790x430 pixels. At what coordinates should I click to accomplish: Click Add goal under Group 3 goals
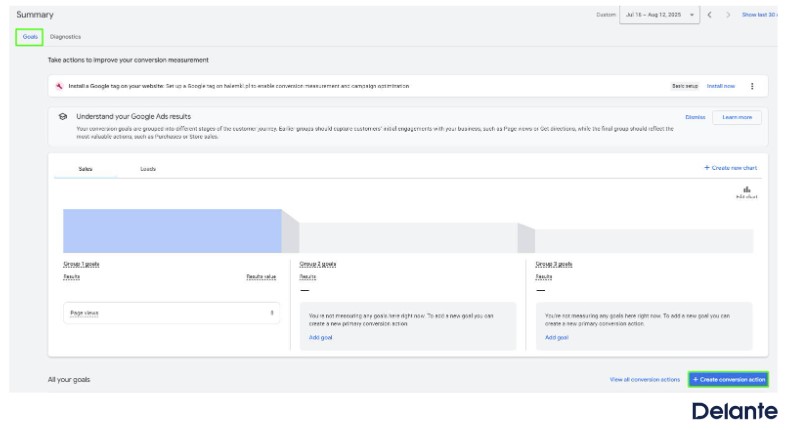pyautogui.click(x=557, y=338)
